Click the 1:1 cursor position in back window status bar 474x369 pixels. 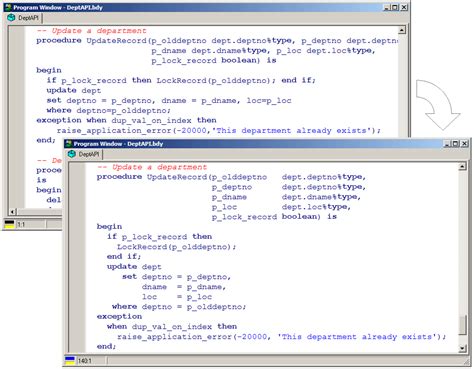(21, 225)
